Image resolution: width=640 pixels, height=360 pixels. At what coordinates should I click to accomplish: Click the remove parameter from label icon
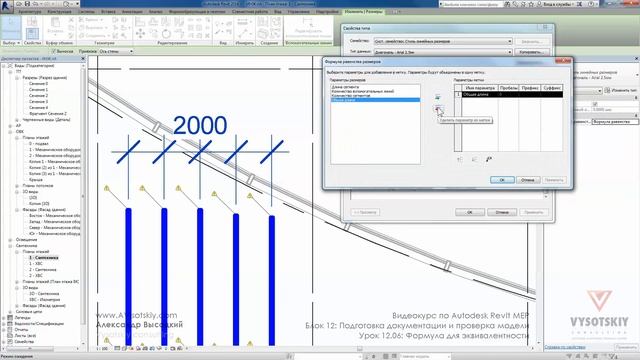[x=438, y=109]
